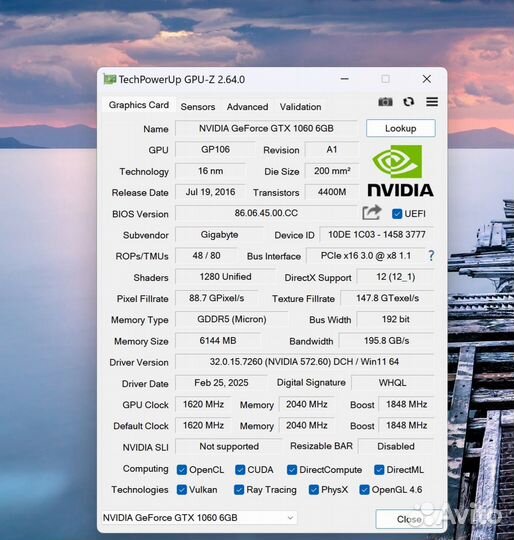Select the Graphics Card tab
This screenshot has width=514, height=540.
tap(139, 105)
